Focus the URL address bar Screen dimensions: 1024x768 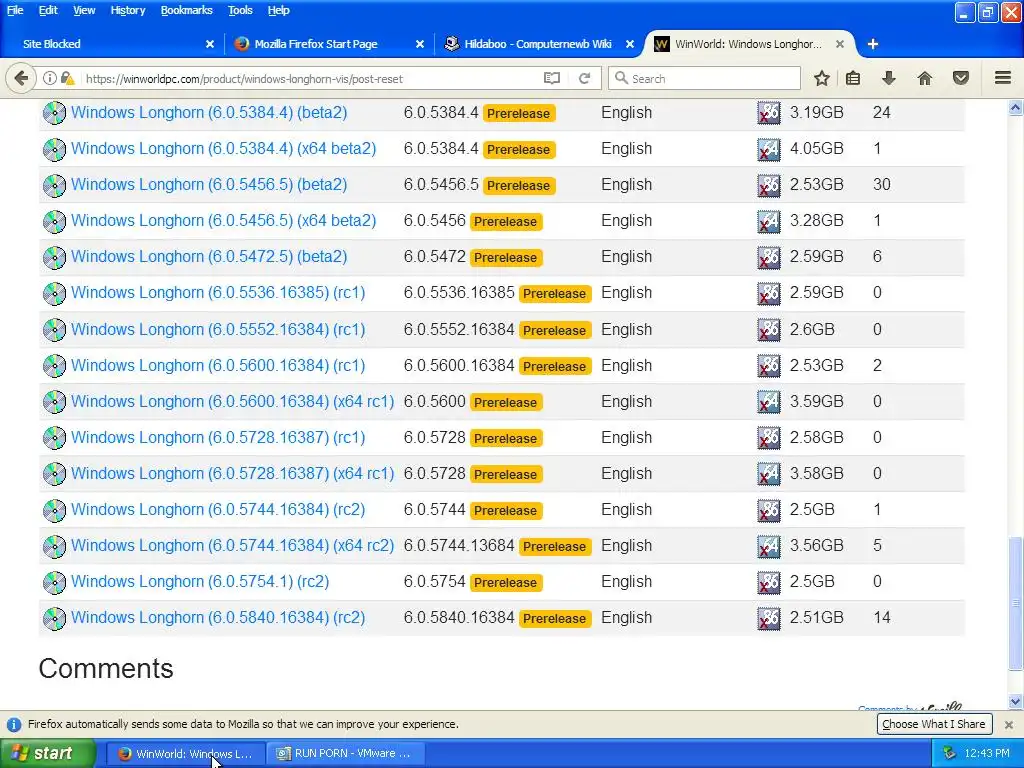tap(310, 78)
